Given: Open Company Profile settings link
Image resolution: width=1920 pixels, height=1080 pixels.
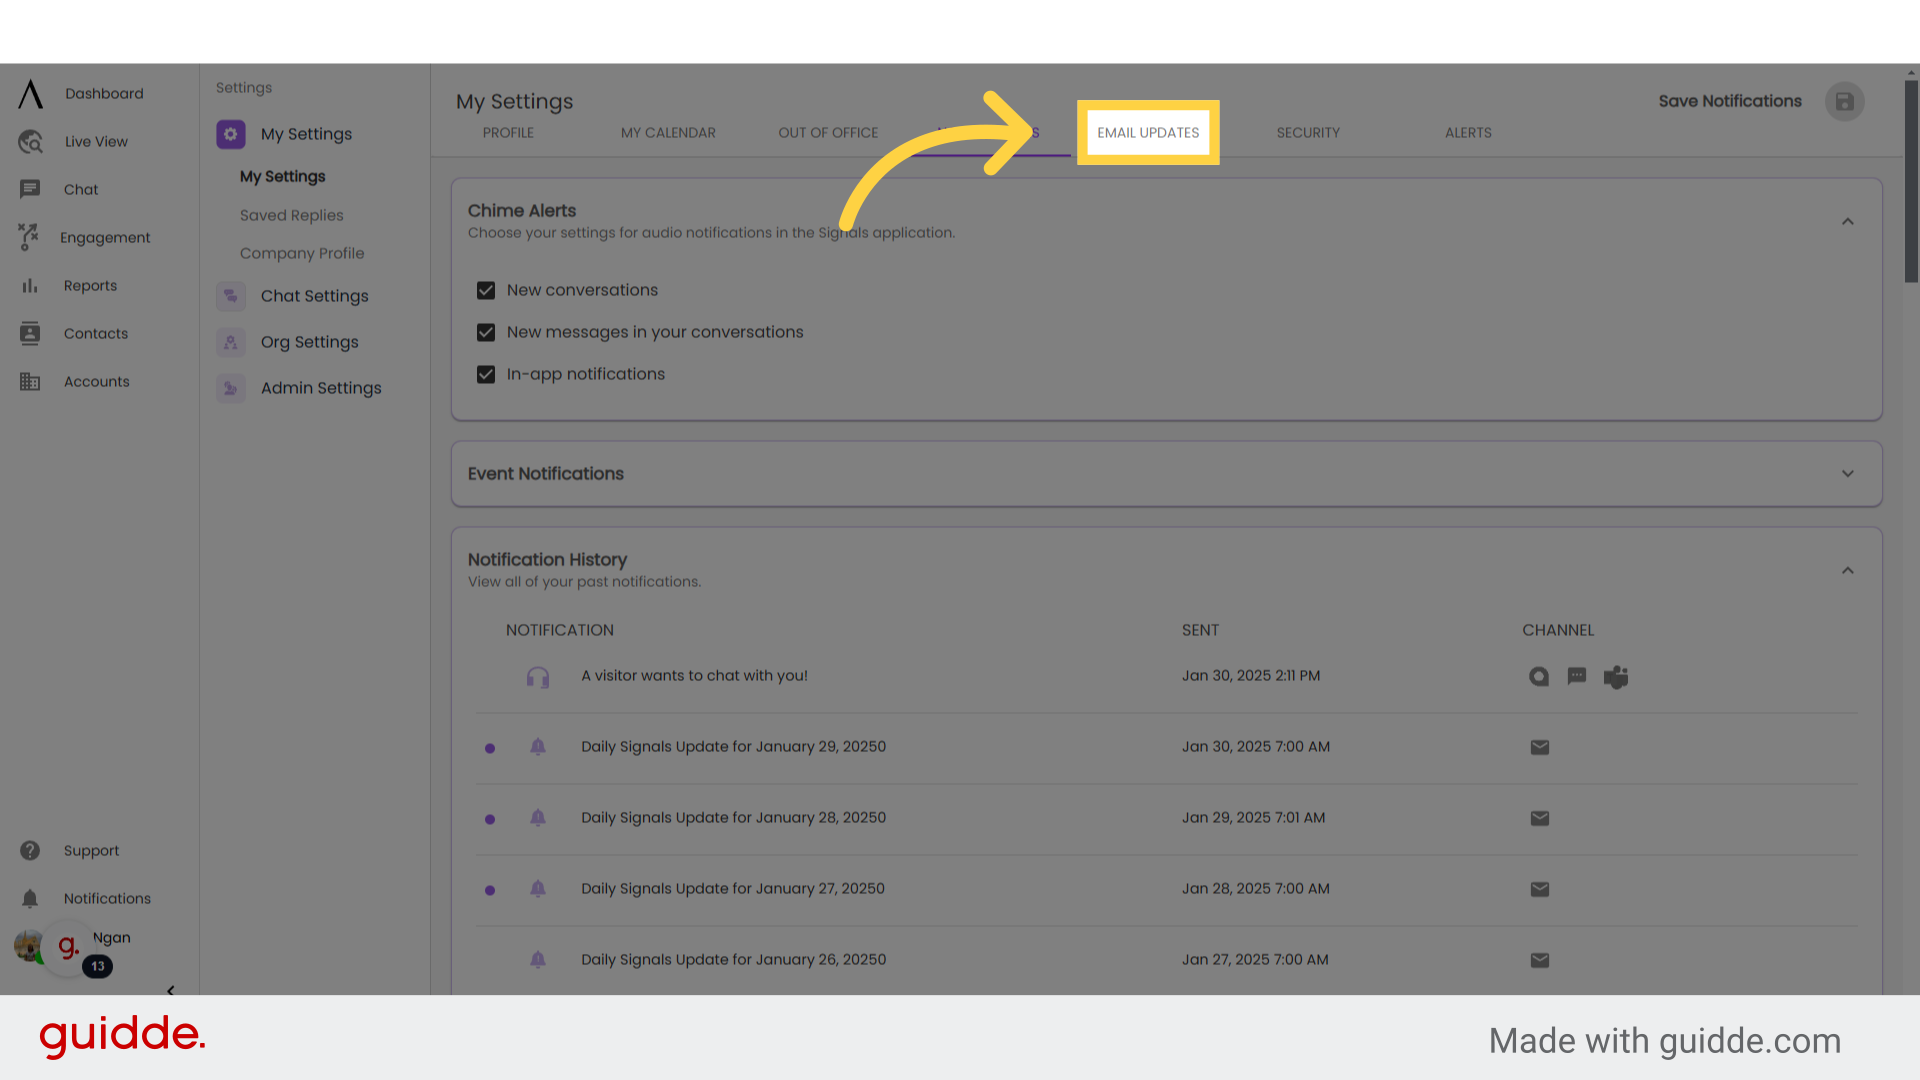Looking at the screenshot, I should click(x=302, y=253).
